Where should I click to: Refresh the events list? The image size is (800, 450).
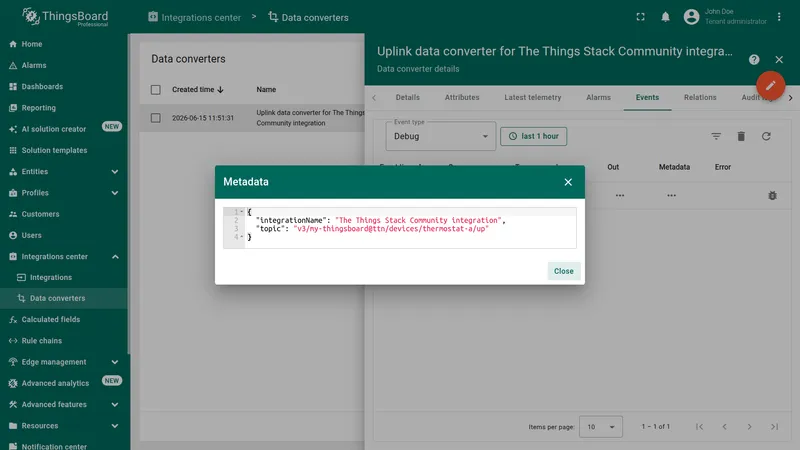tap(766, 136)
